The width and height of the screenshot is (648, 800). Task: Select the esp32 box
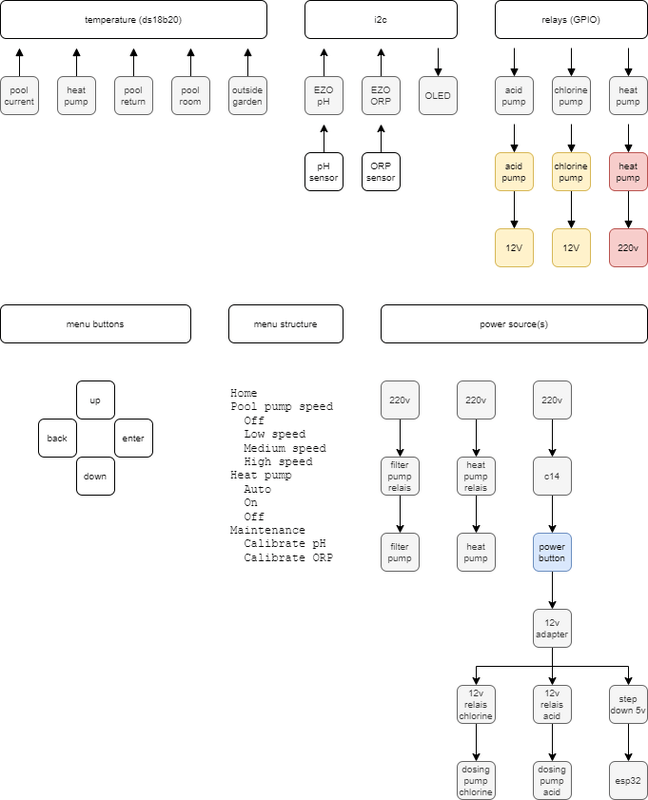click(x=628, y=781)
